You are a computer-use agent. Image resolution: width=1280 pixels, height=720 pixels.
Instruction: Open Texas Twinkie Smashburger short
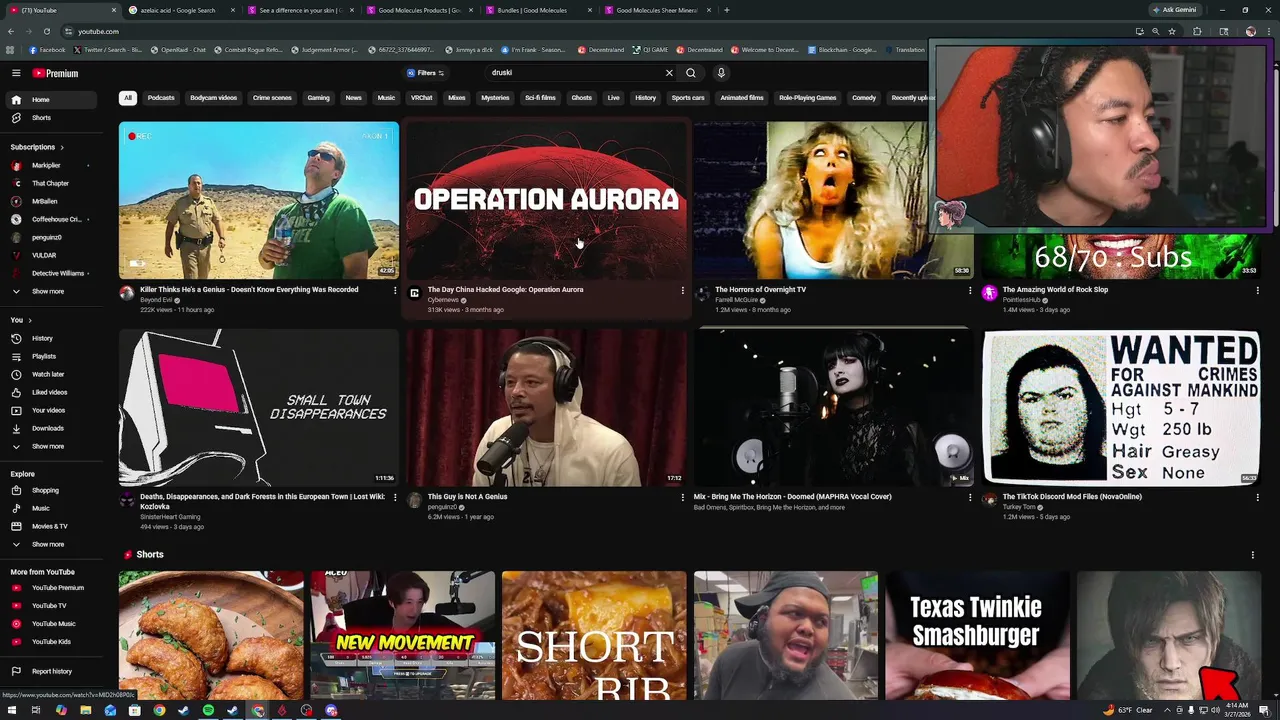(x=977, y=636)
